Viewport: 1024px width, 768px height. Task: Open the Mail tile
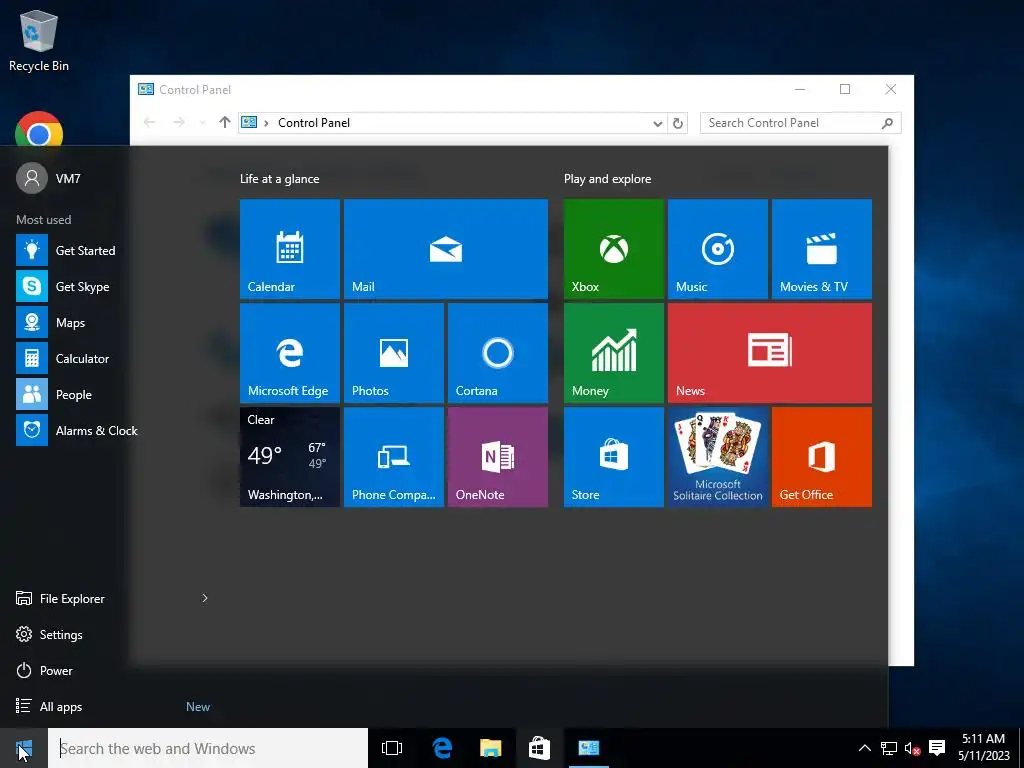(445, 249)
